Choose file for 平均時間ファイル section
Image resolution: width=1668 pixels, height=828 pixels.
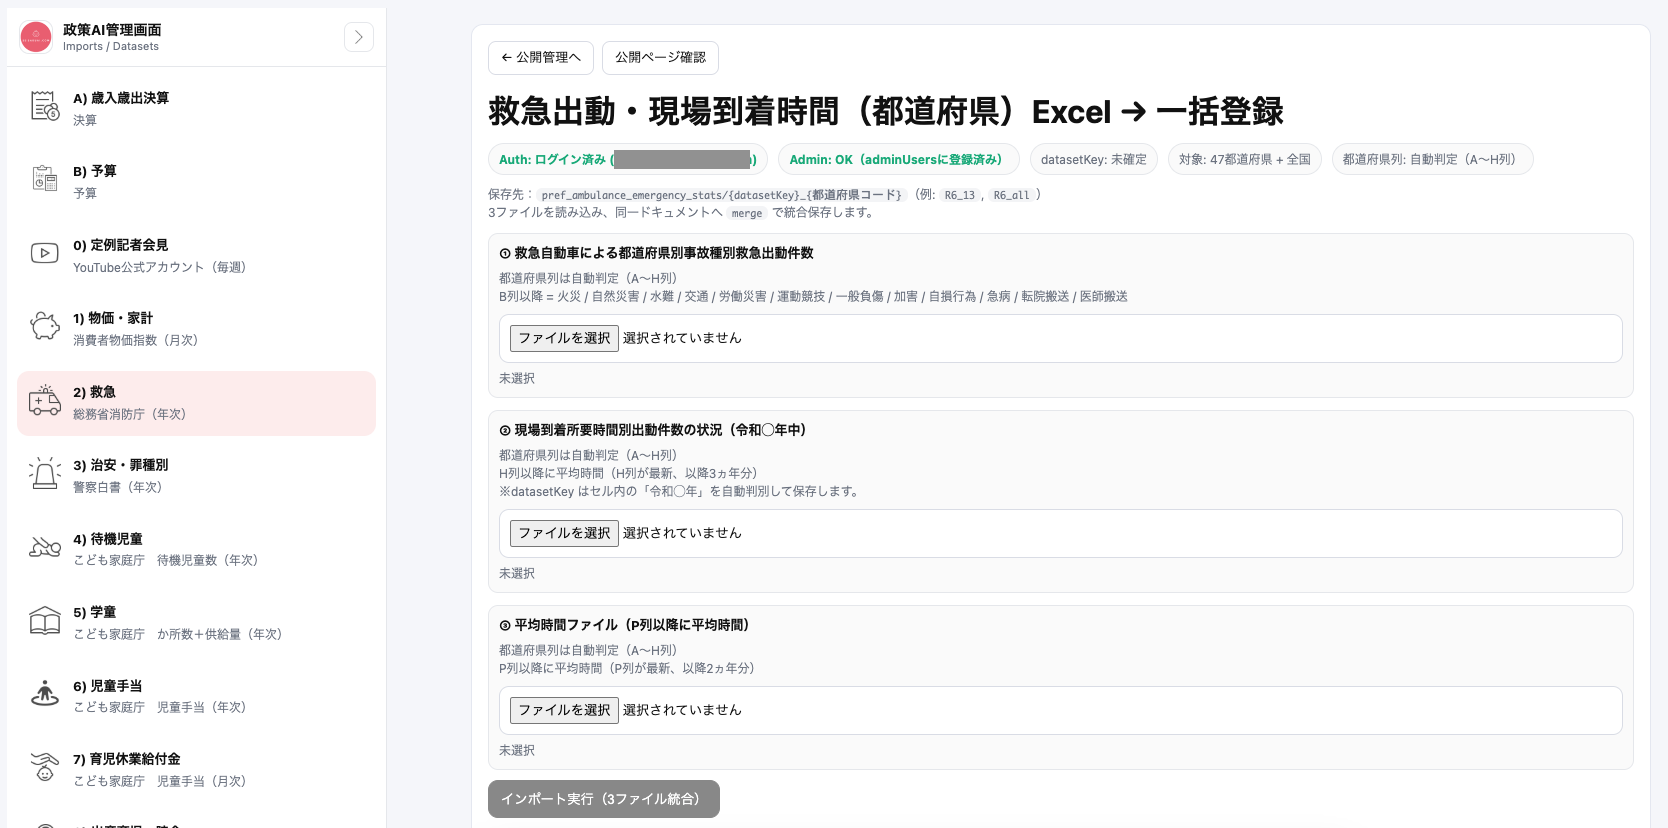pos(564,710)
